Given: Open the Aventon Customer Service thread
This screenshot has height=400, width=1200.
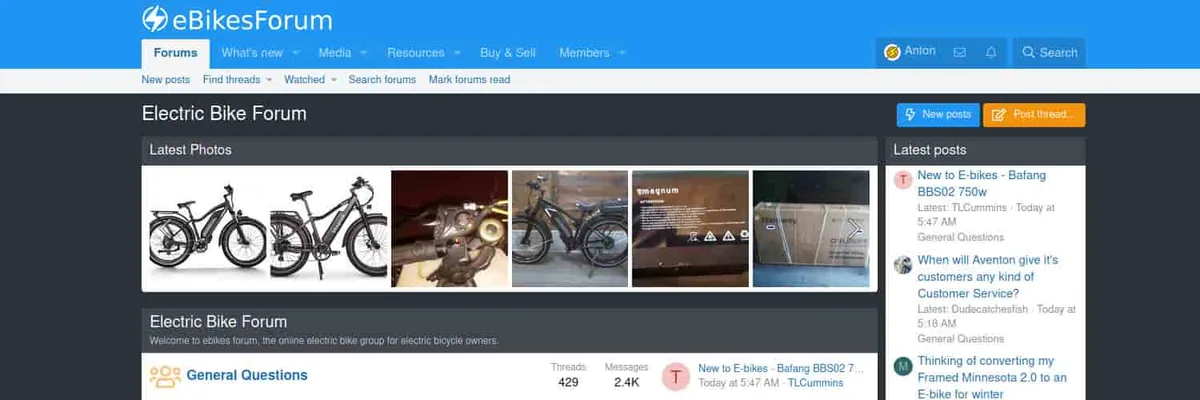Looking at the screenshot, I should [x=988, y=276].
